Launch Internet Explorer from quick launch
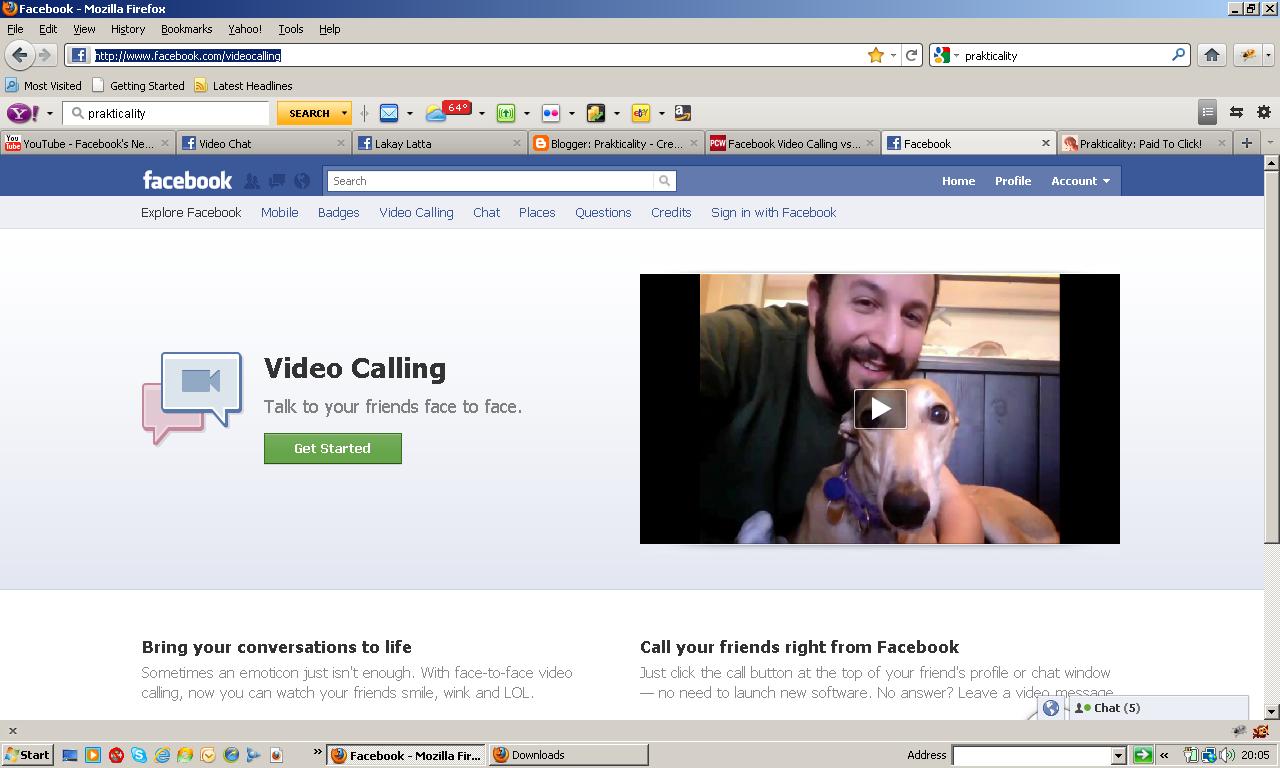Image resolution: width=1280 pixels, height=768 pixels. (x=162, y=755)
